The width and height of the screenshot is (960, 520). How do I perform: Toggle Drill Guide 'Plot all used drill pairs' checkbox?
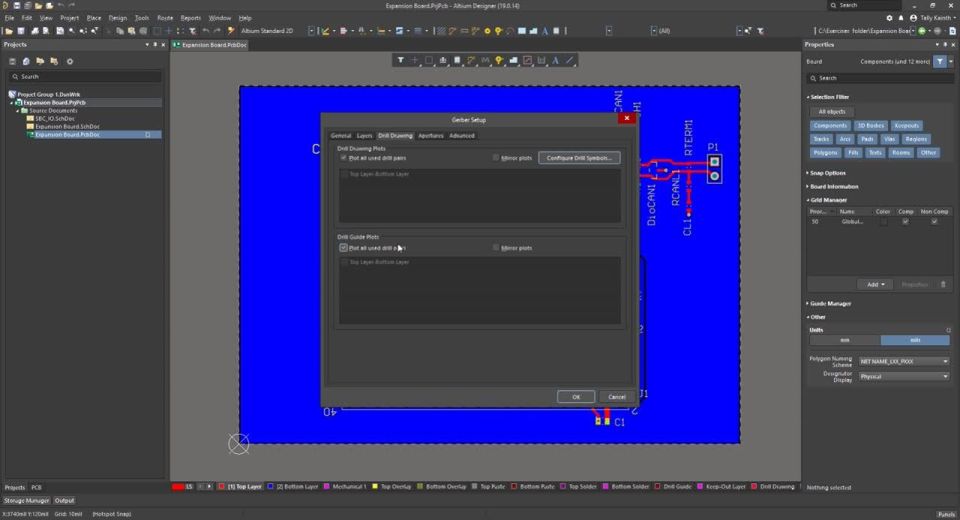(343, 247)
